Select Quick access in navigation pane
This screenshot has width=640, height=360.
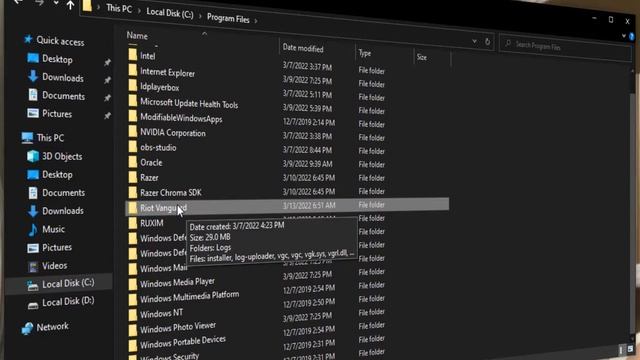60,41
